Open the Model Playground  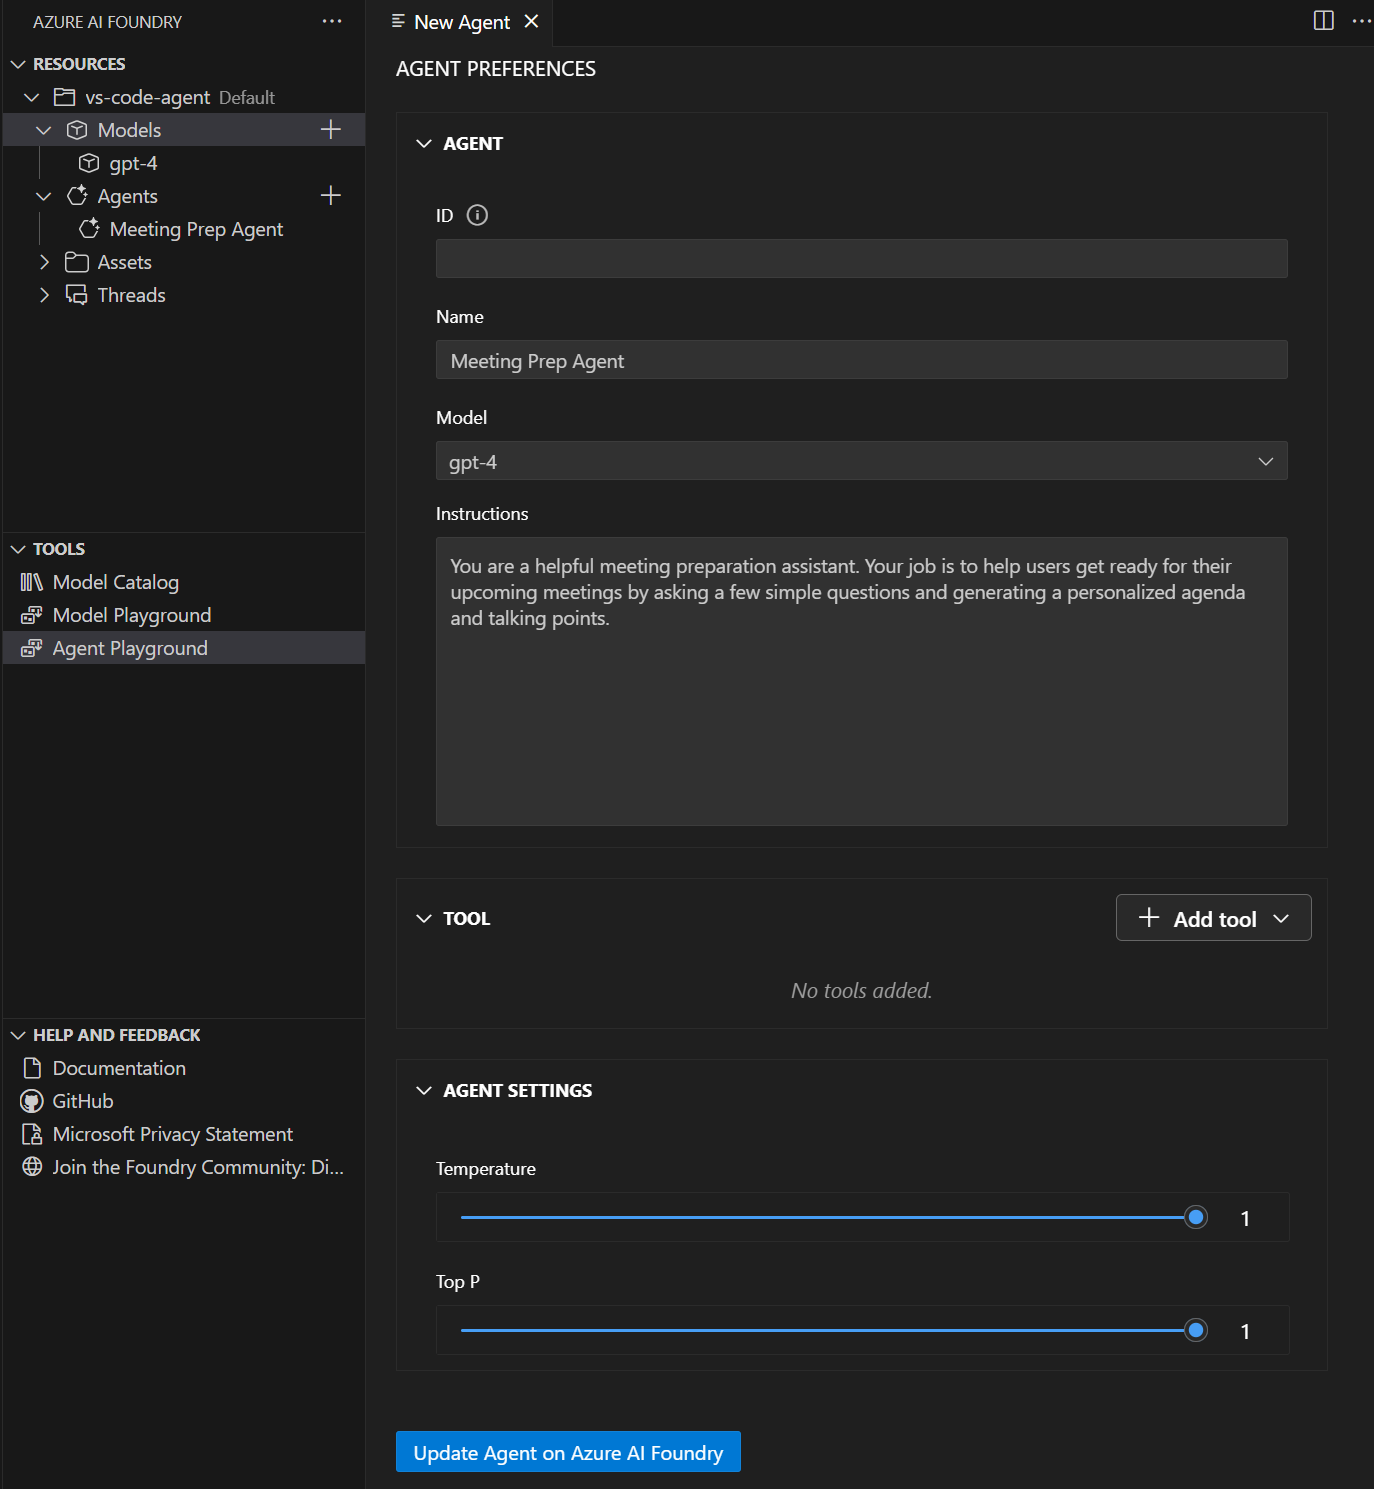pyautogui.click(x=131, y=614)
